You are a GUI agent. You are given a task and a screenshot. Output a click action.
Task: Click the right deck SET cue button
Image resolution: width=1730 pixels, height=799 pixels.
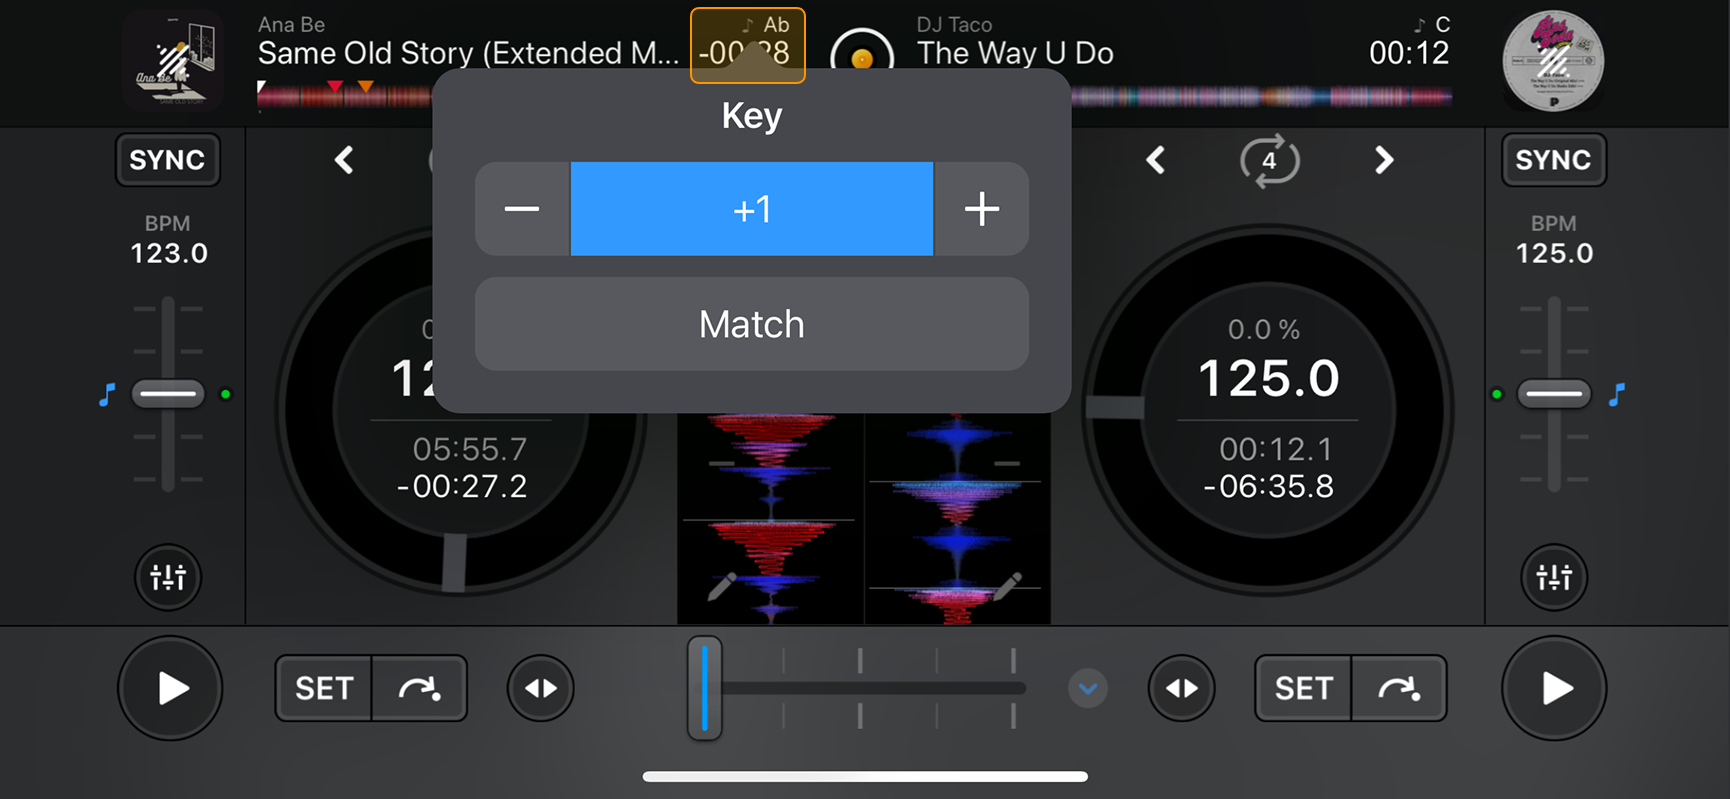(1303, 688)
